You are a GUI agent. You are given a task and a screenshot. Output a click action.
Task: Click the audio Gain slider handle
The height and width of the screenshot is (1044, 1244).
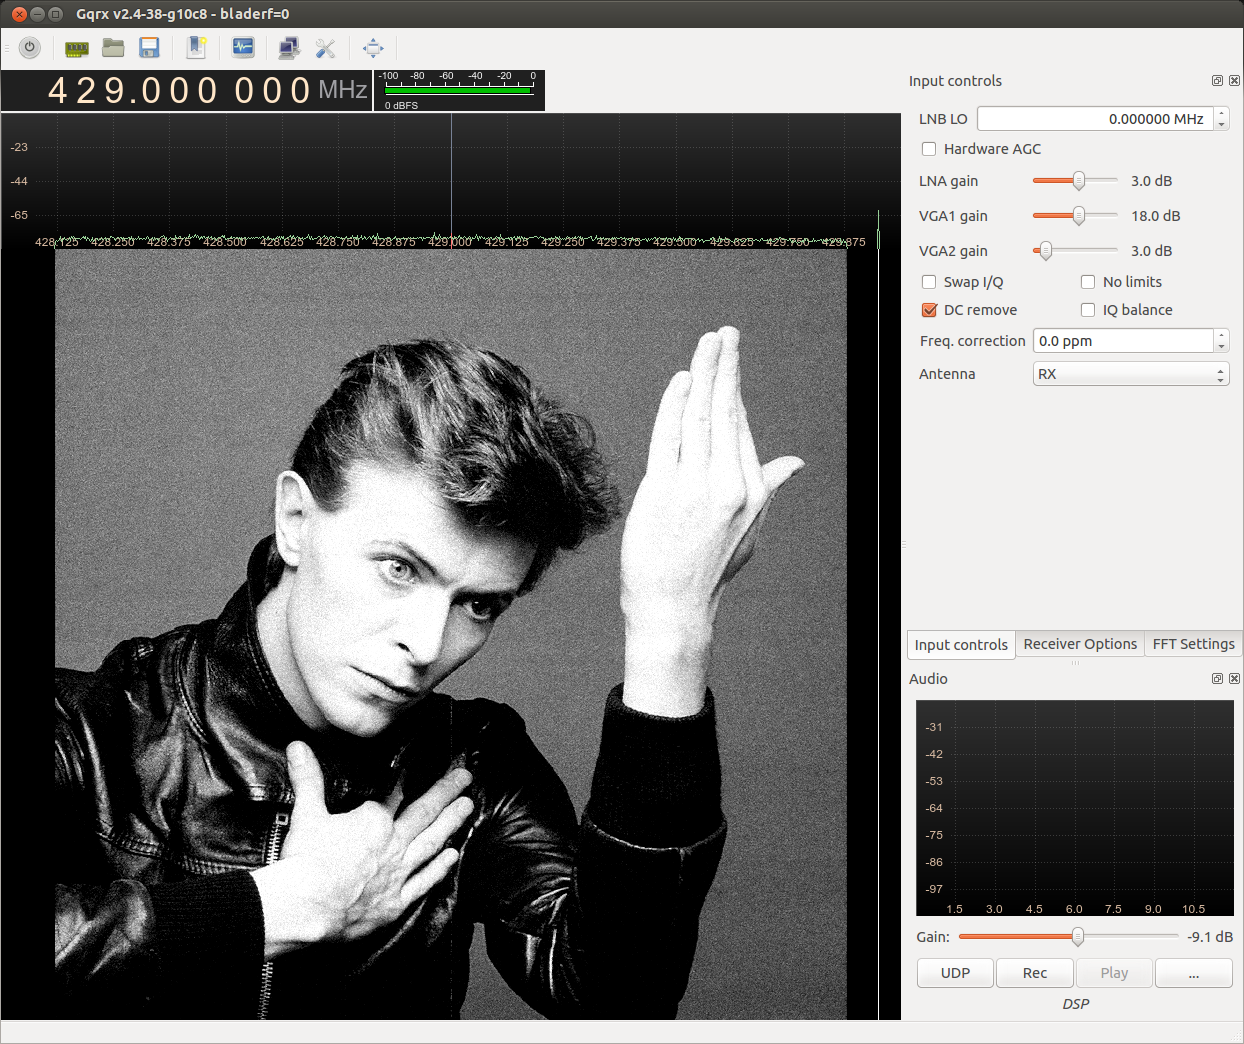[1077, 937]
